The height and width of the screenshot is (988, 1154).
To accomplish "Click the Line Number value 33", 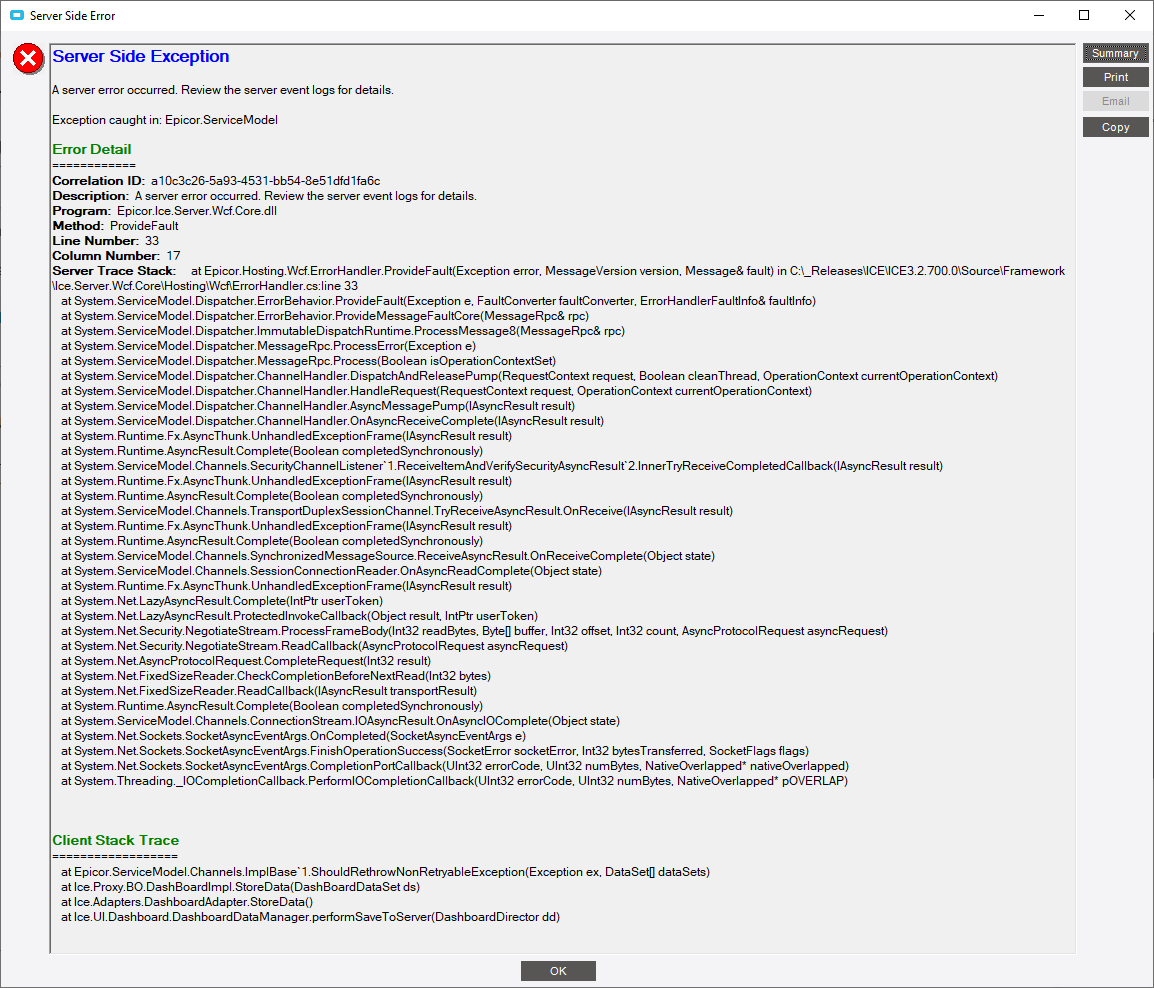I will (x=152, y=241).
